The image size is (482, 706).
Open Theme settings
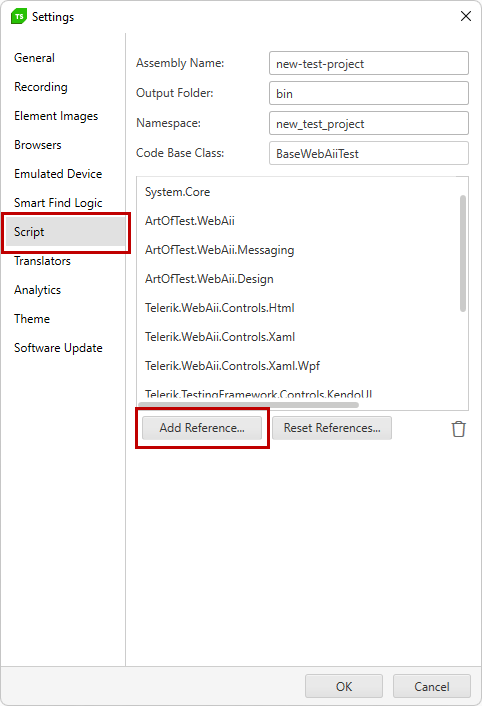(x=32, y=319)
